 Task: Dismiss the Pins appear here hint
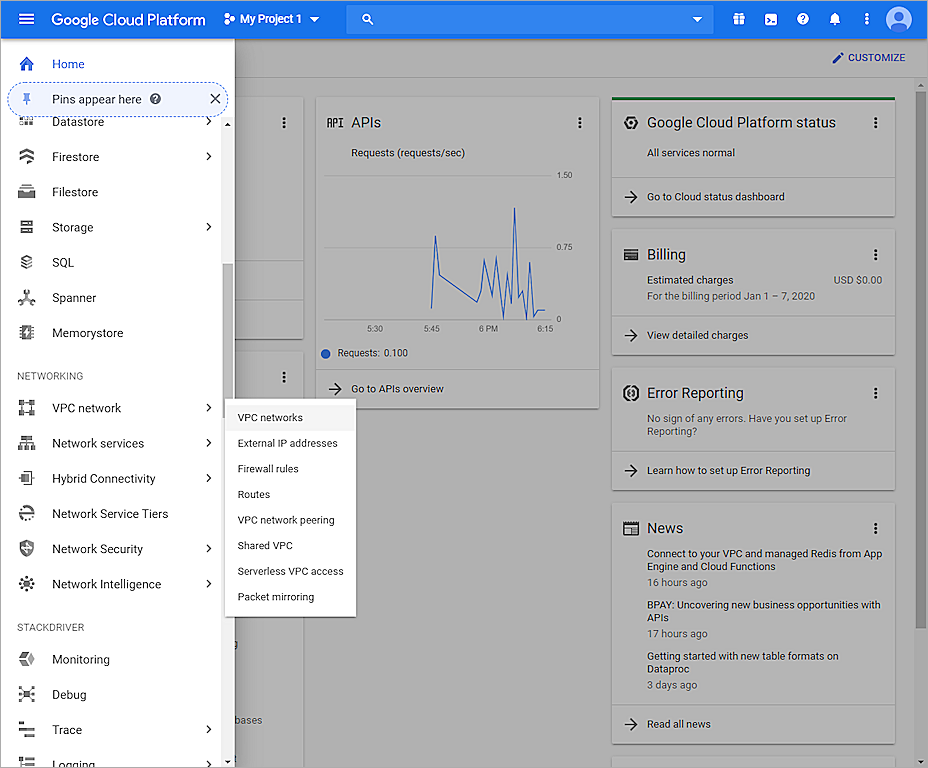coord(215,99)
